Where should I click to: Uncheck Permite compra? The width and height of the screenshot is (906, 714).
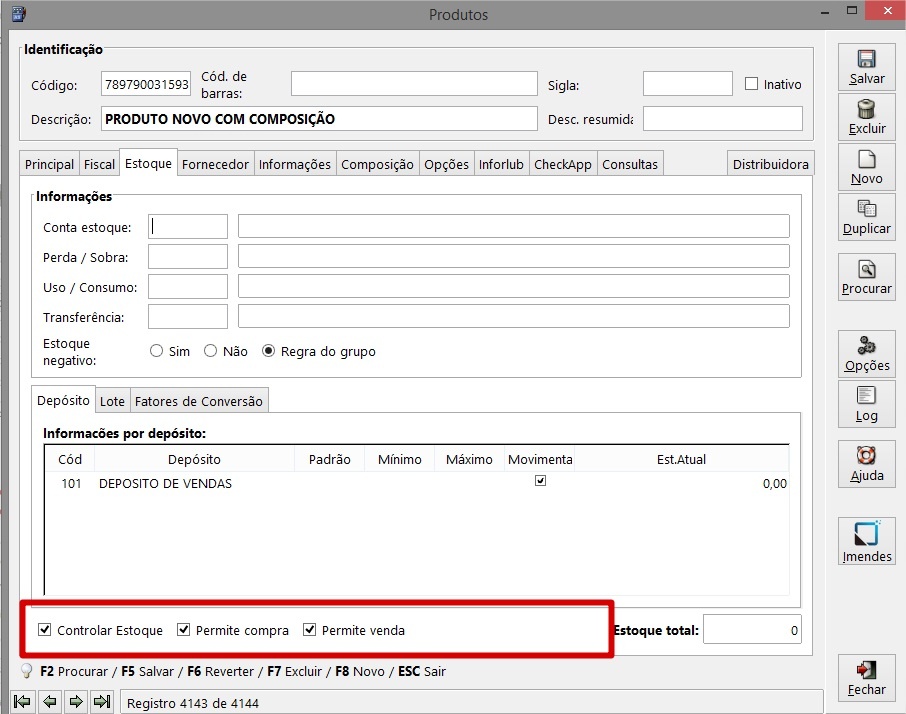click(183, 630)
